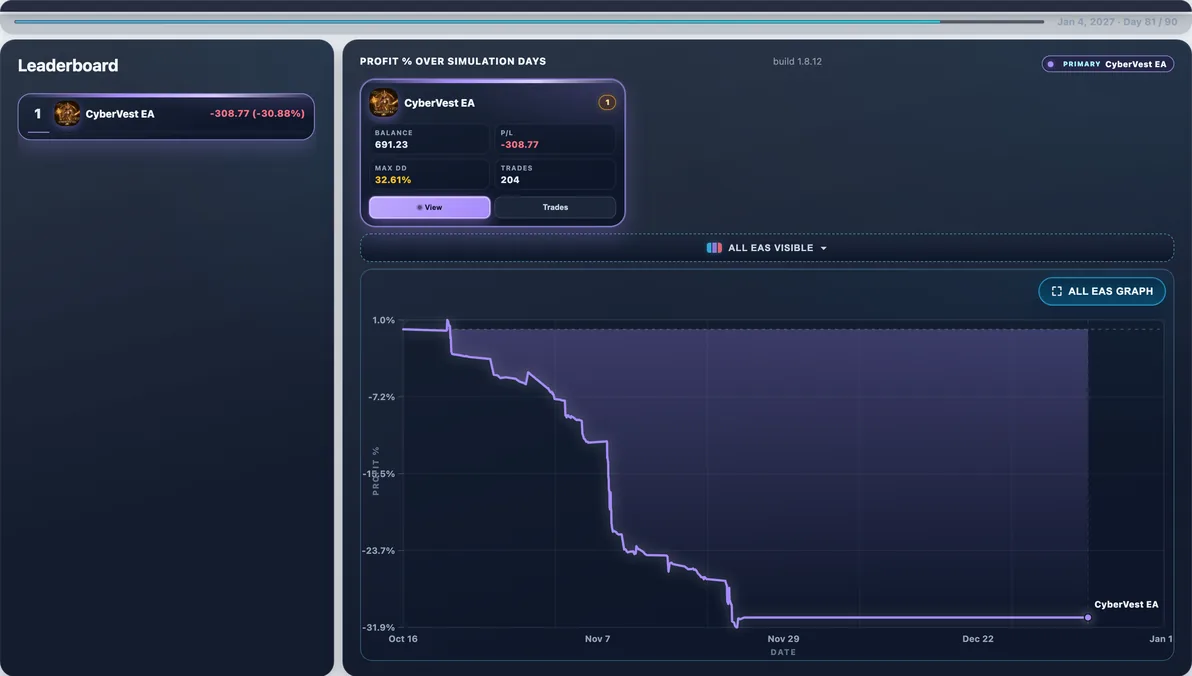Select leaderboard row CyberVest EA
Image resolution: width=1192 pixels, height=676 pixels.
[166, 116]
